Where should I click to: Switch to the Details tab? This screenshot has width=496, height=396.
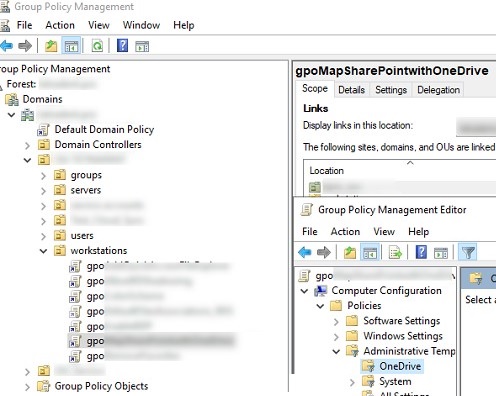(x=351, y=90)
